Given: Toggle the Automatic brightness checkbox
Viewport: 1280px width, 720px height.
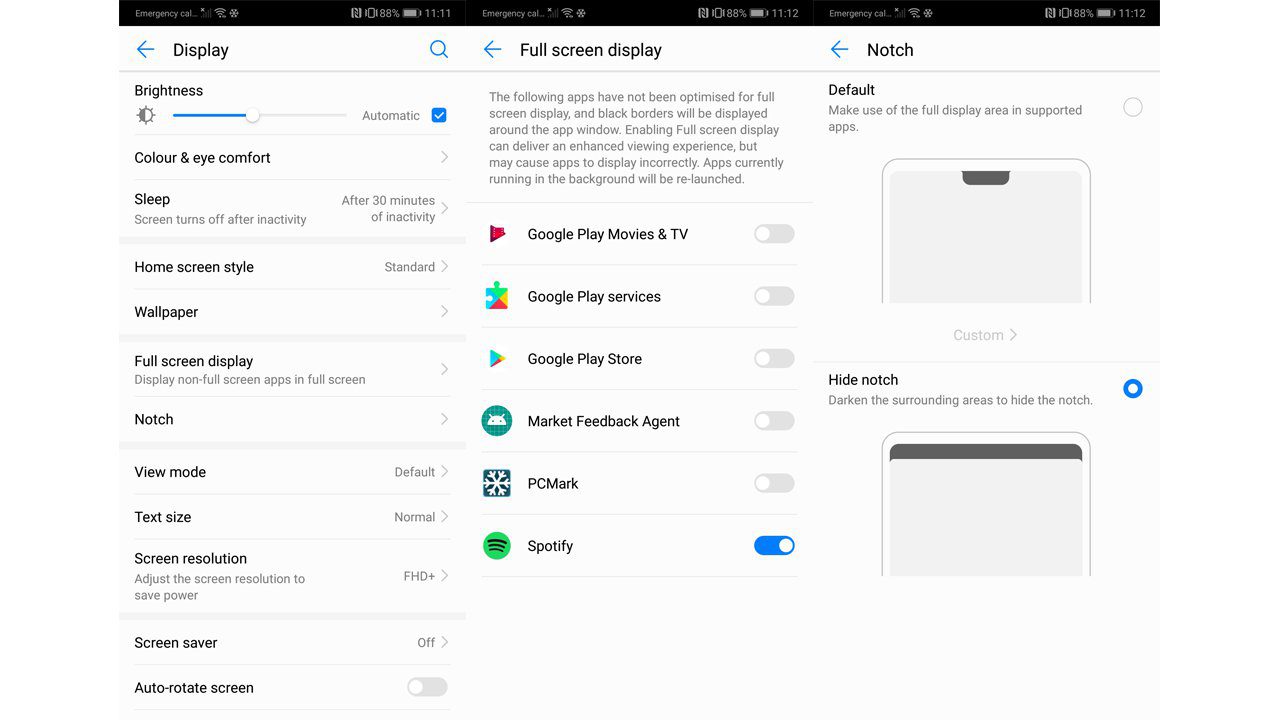Looking at the screenshot, I should coord(439,115).
